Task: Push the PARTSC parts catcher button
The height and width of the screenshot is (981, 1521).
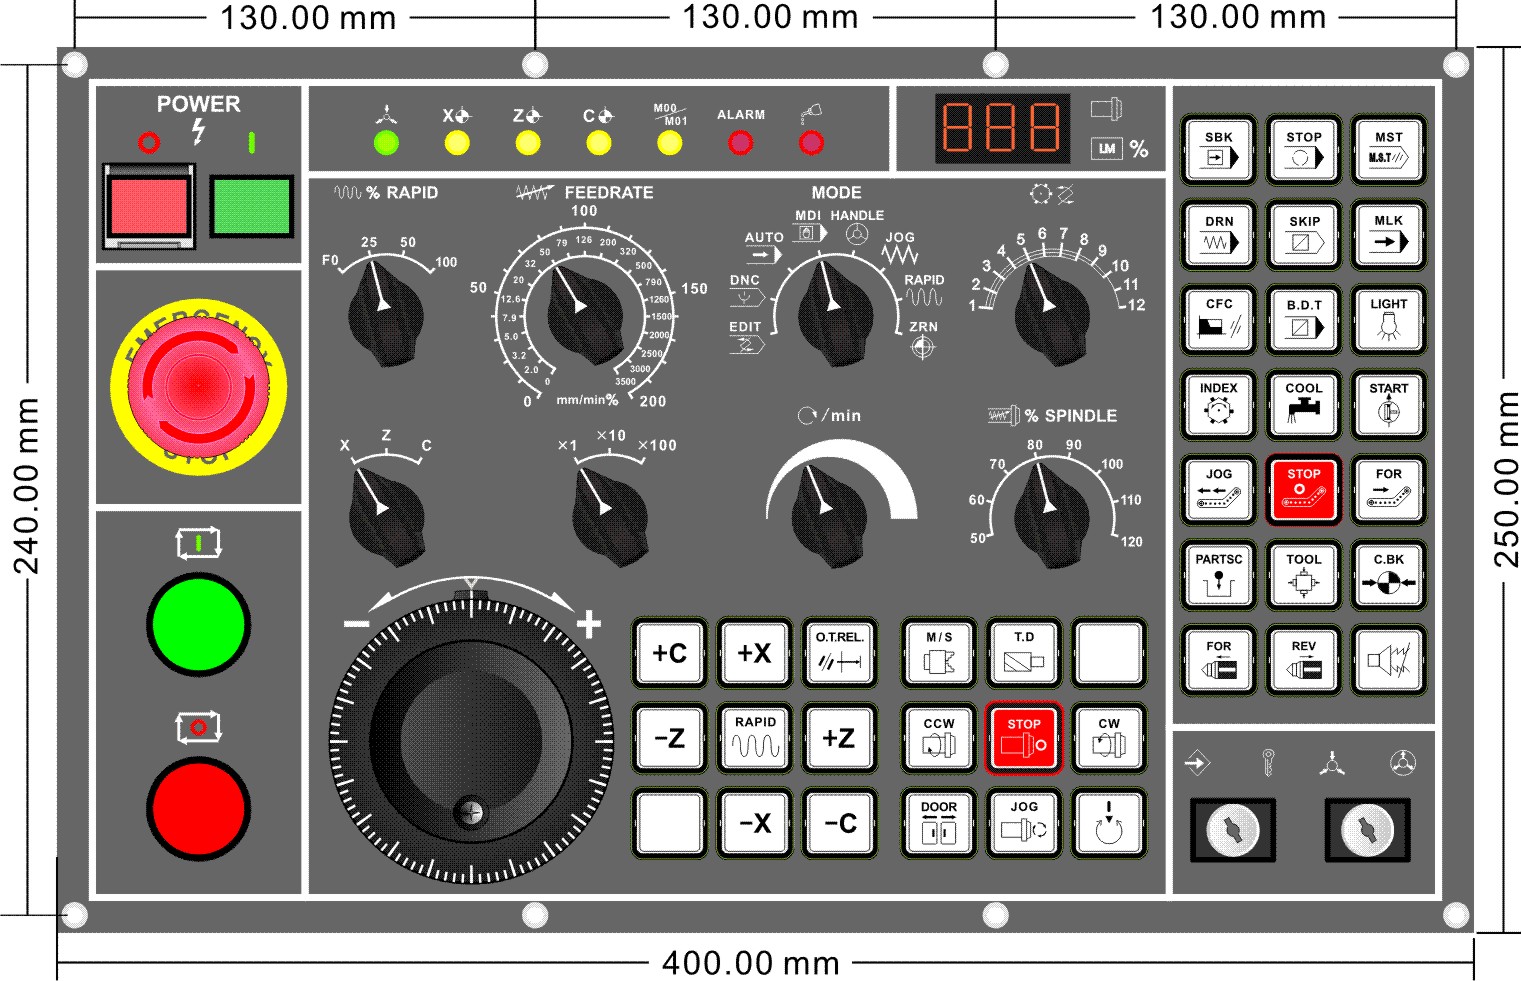Action: (x=1218, y=575)
